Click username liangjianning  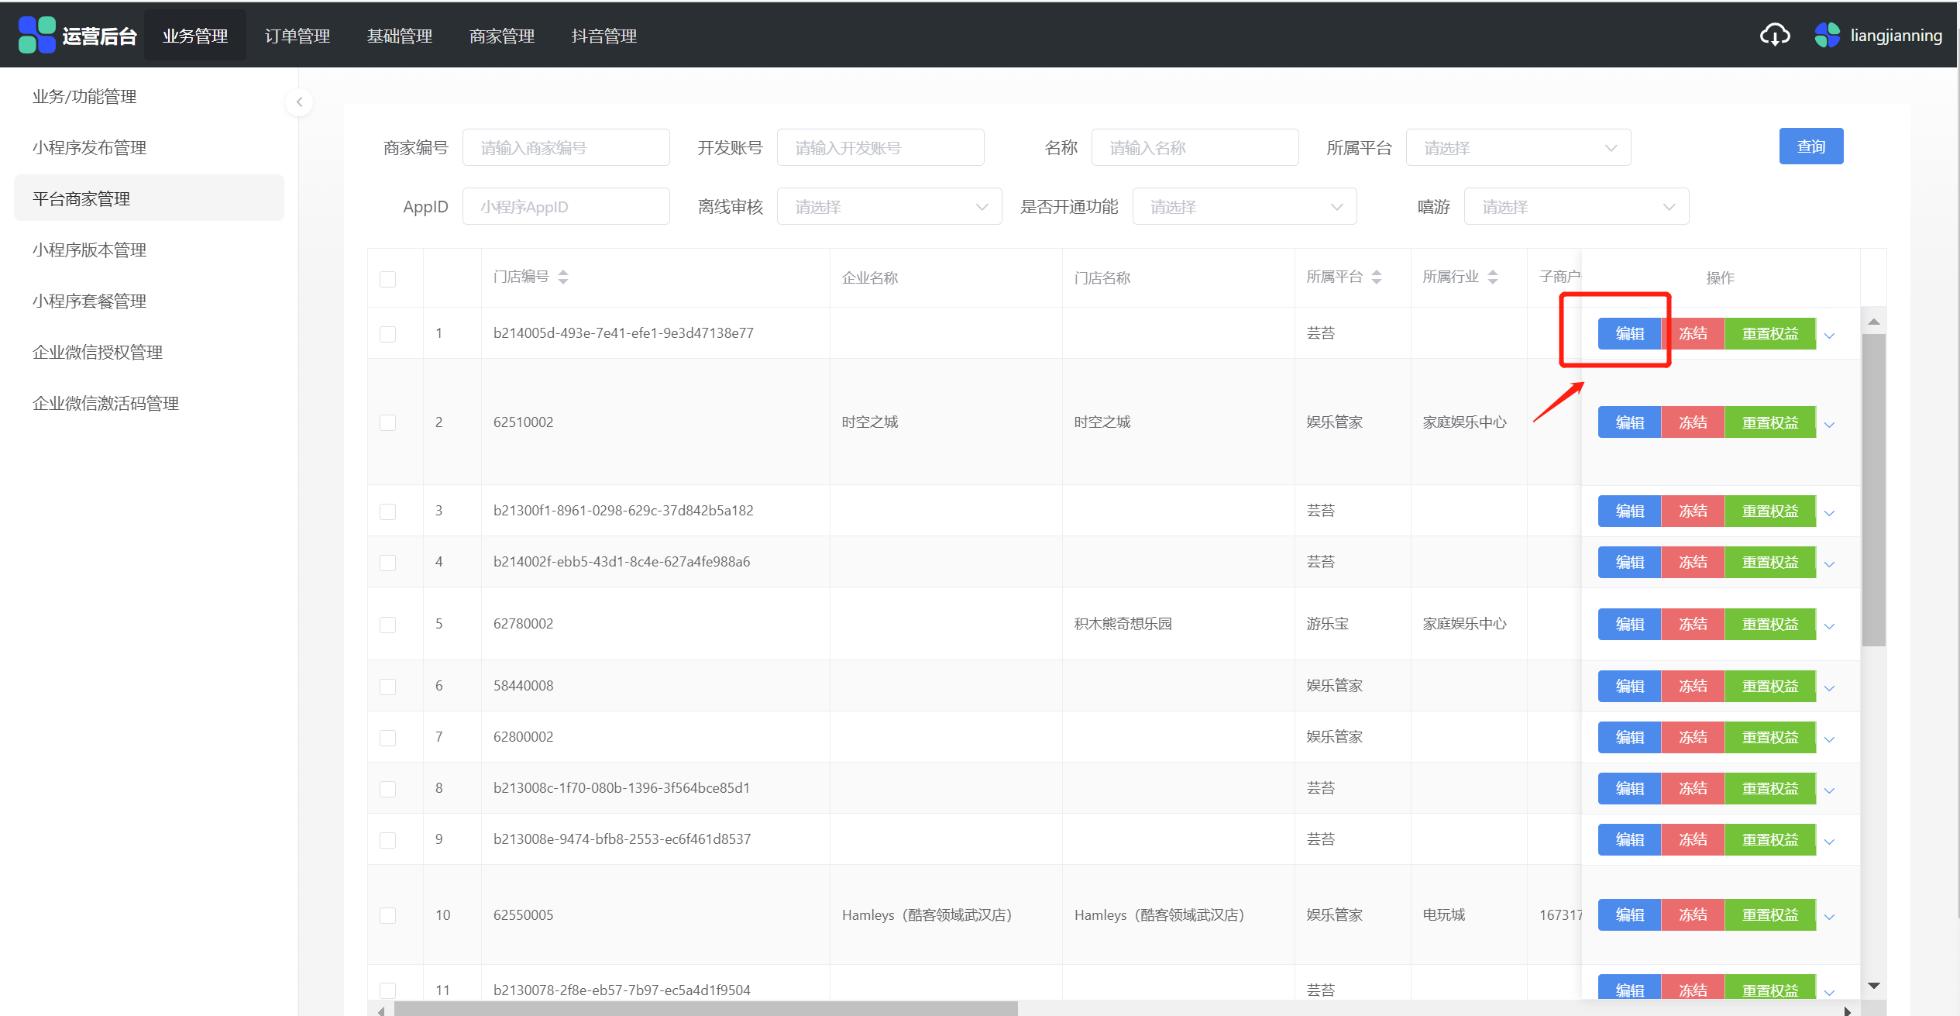click(x=1896, y=36)
